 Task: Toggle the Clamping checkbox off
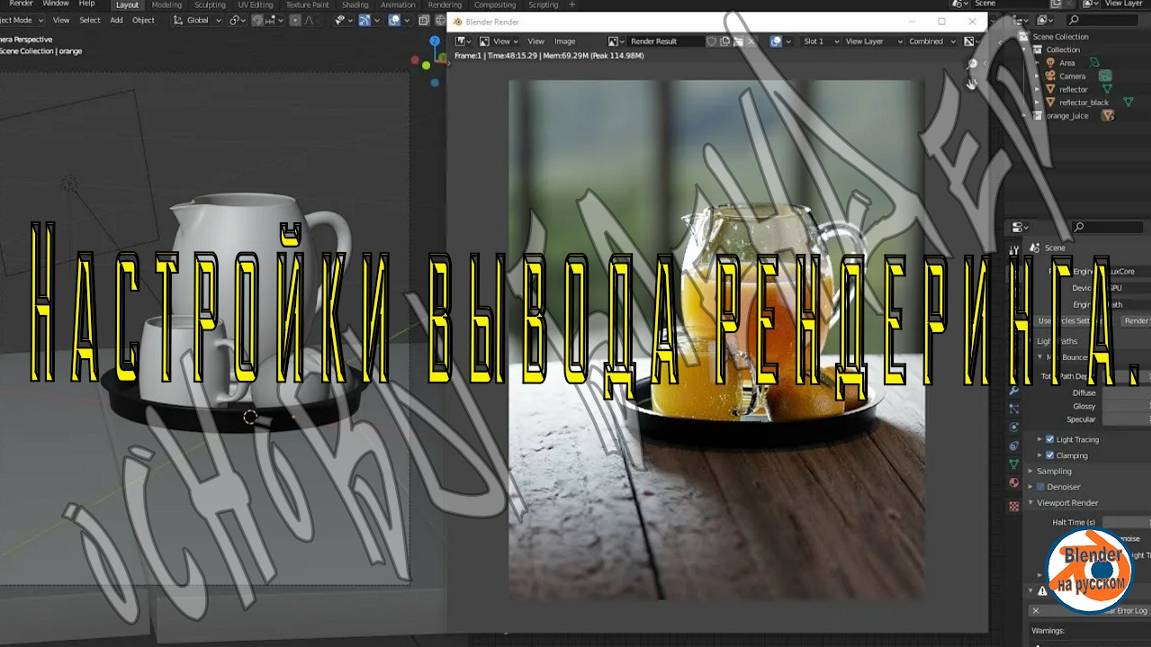pyautogui.click(x=1047, y=455)
